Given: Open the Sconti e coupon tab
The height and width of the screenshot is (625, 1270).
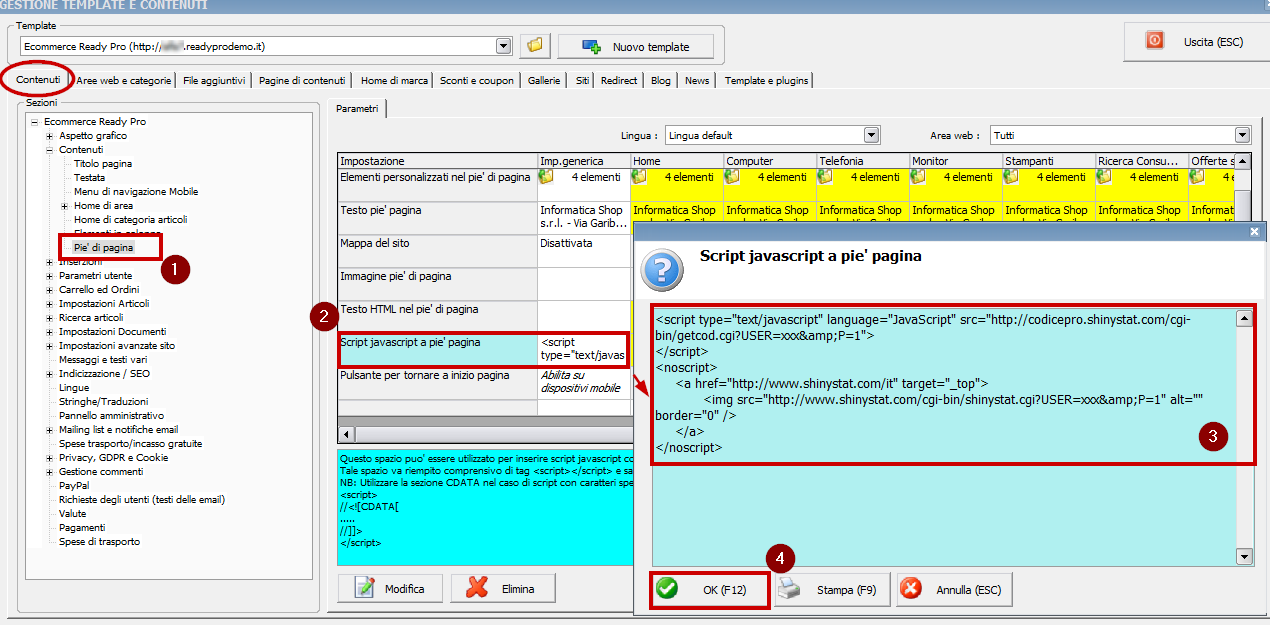Looking at the screenshot, I should (477, 80).
